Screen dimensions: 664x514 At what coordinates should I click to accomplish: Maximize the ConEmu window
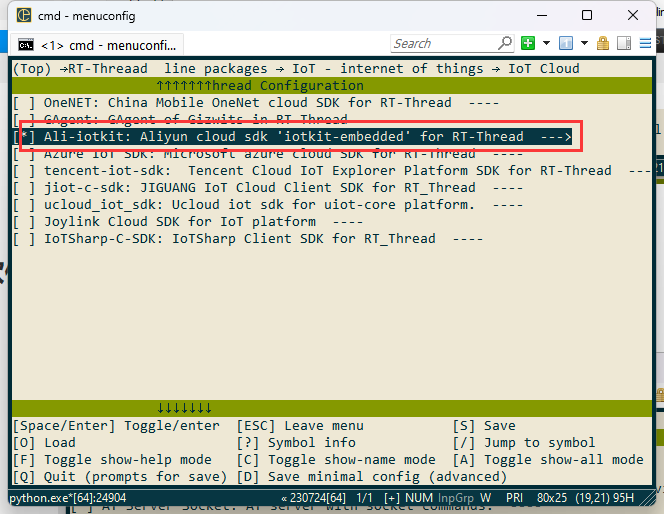(587, 15)
